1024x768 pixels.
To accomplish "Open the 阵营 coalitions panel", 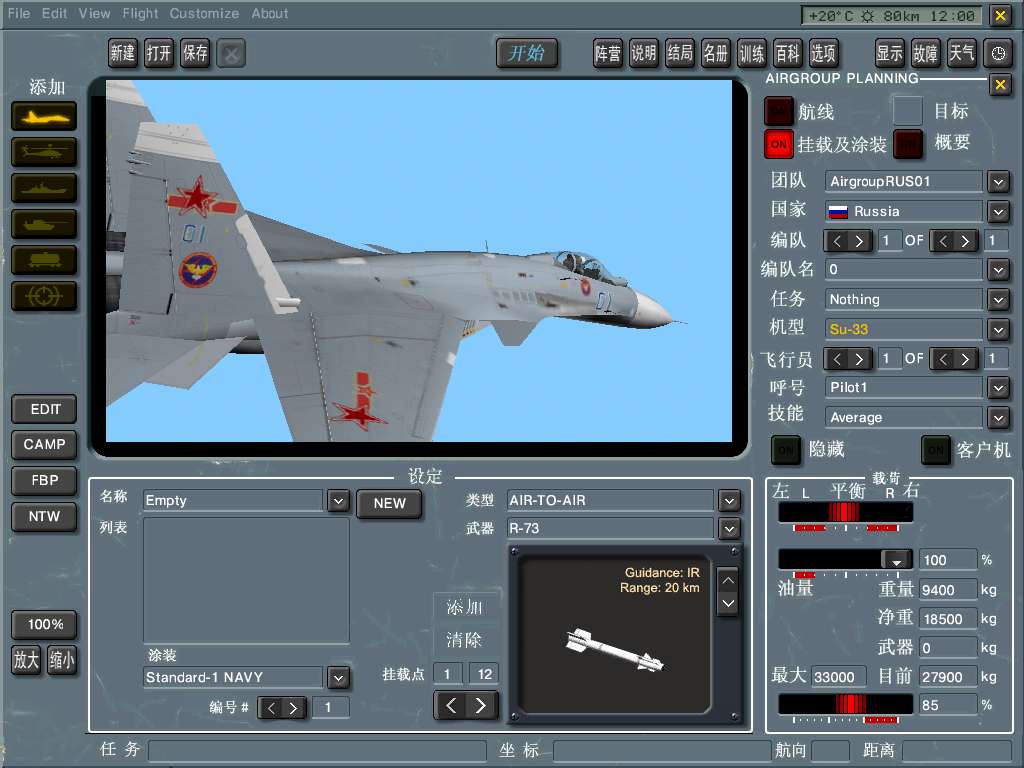I will (x=607, y=53).
